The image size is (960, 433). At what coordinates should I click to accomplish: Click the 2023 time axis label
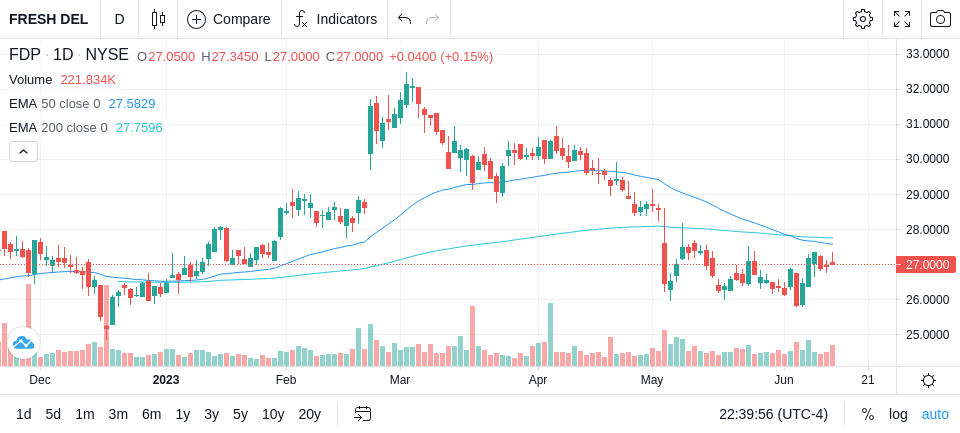click(x=166, y=380)
